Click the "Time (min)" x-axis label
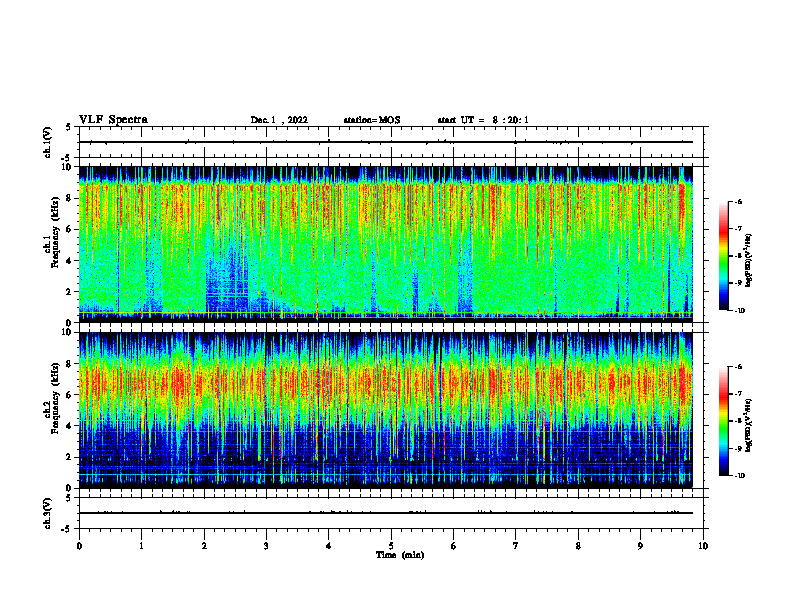This screenshot has width=792, height=612. coord(400,555)
